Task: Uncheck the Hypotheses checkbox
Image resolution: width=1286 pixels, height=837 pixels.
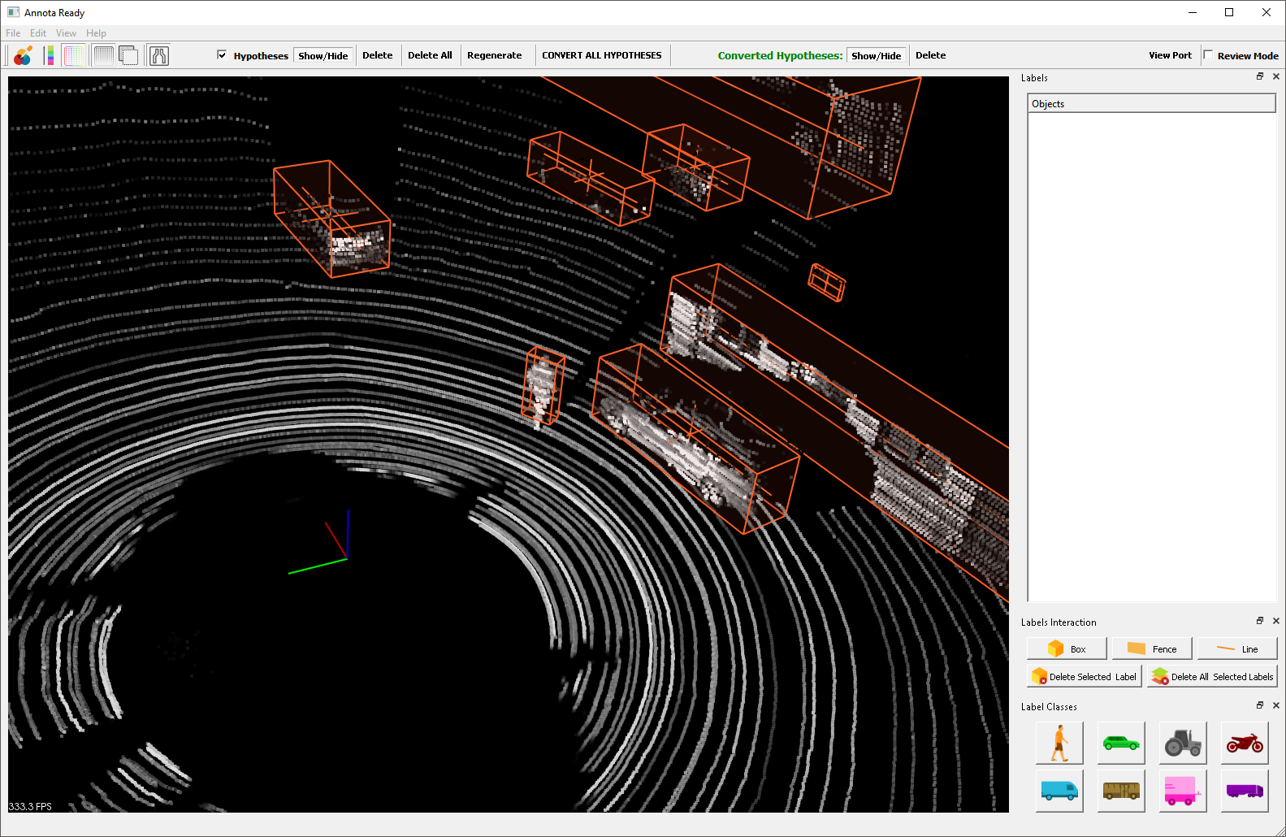Action: click(222, 55)
